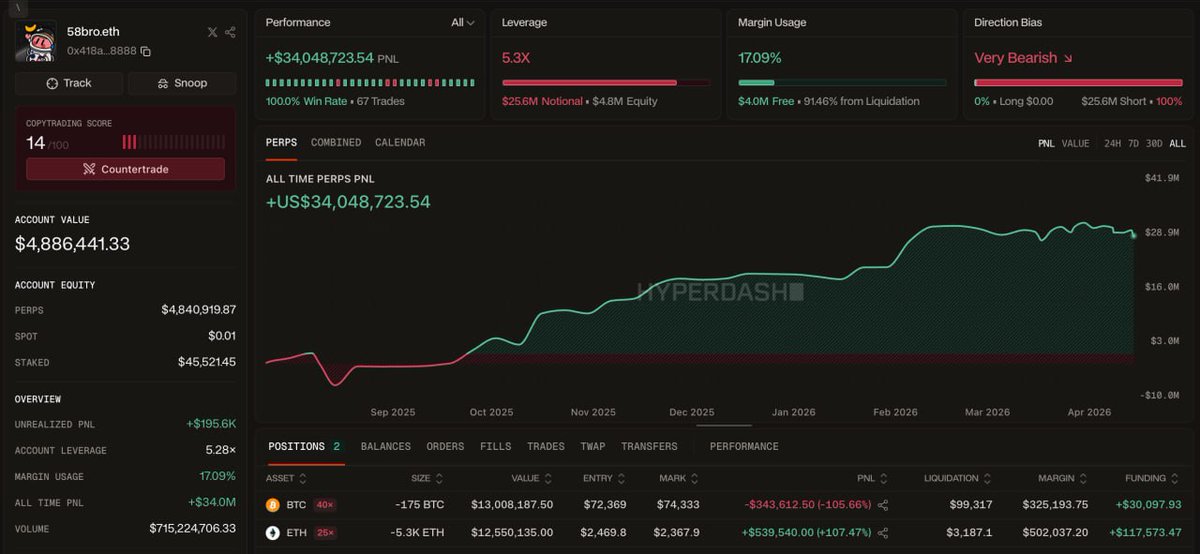1200x554 pixels.
Task: Click the PERPS equity value $4,840,919.87
Action: [198, 310]
